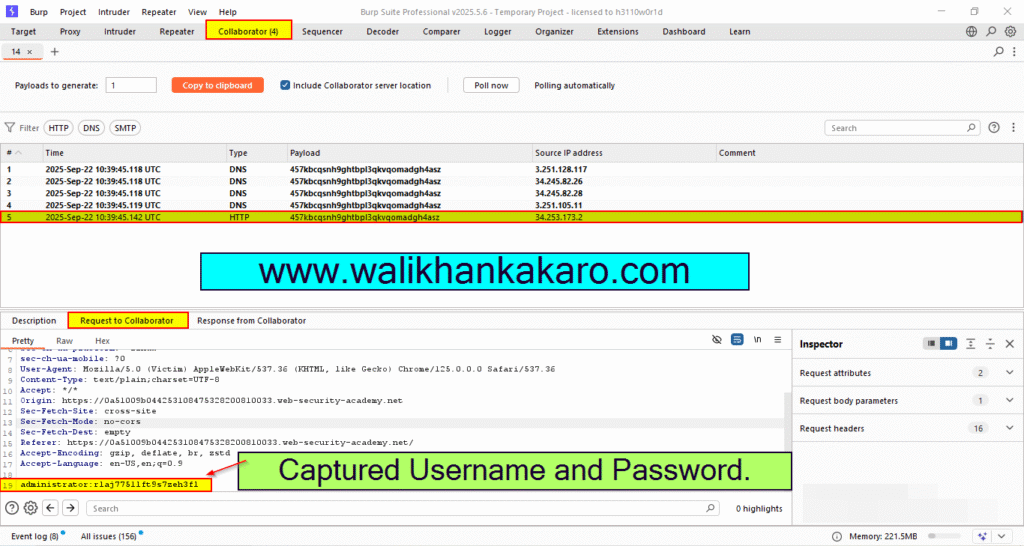The width and height of the screenshot is (1024, 546).
Task: Toggle Include Collaborator server location checkbox
Action: (285, 85)
